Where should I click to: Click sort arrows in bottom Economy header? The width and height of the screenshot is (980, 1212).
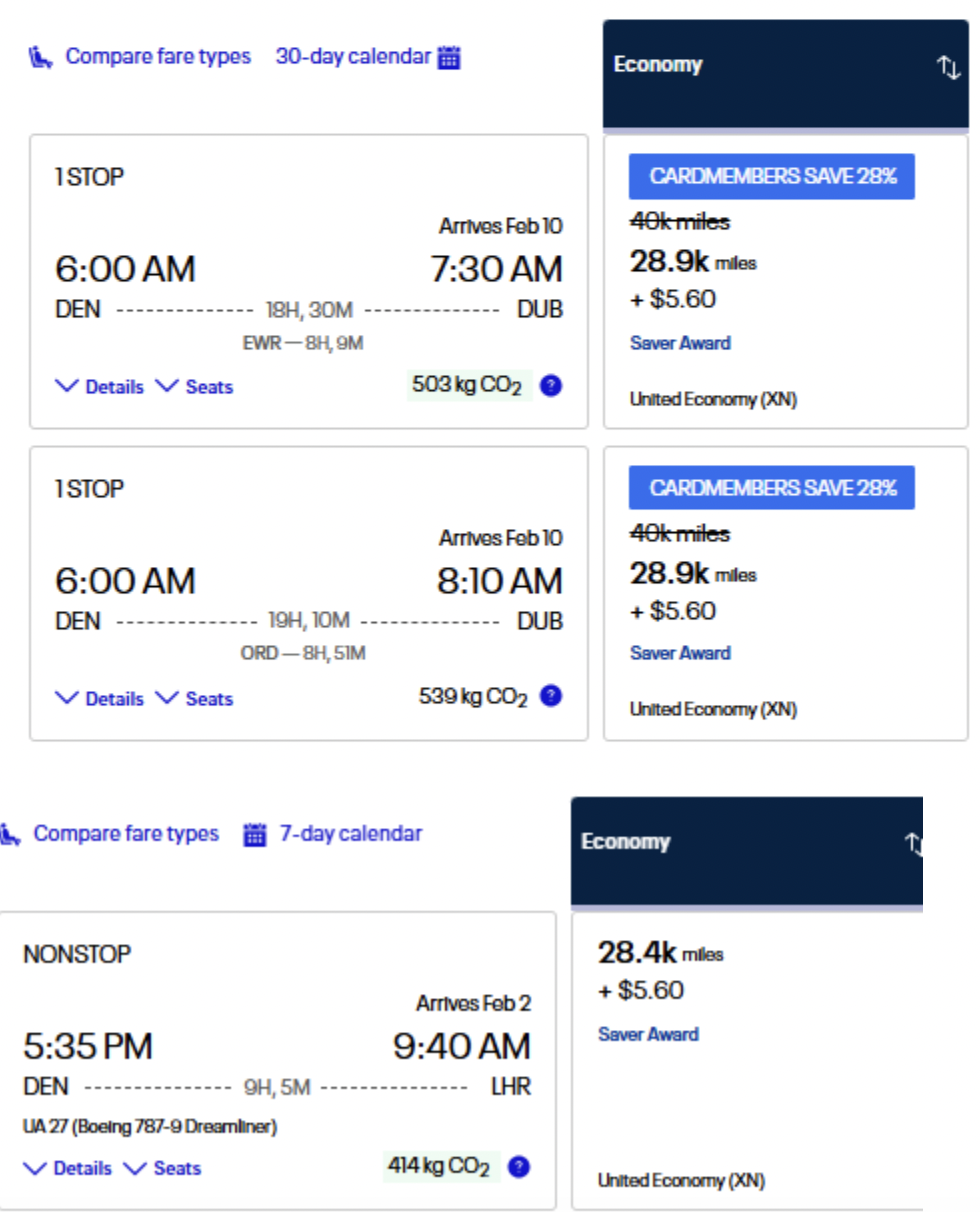[x=914, y=843]
